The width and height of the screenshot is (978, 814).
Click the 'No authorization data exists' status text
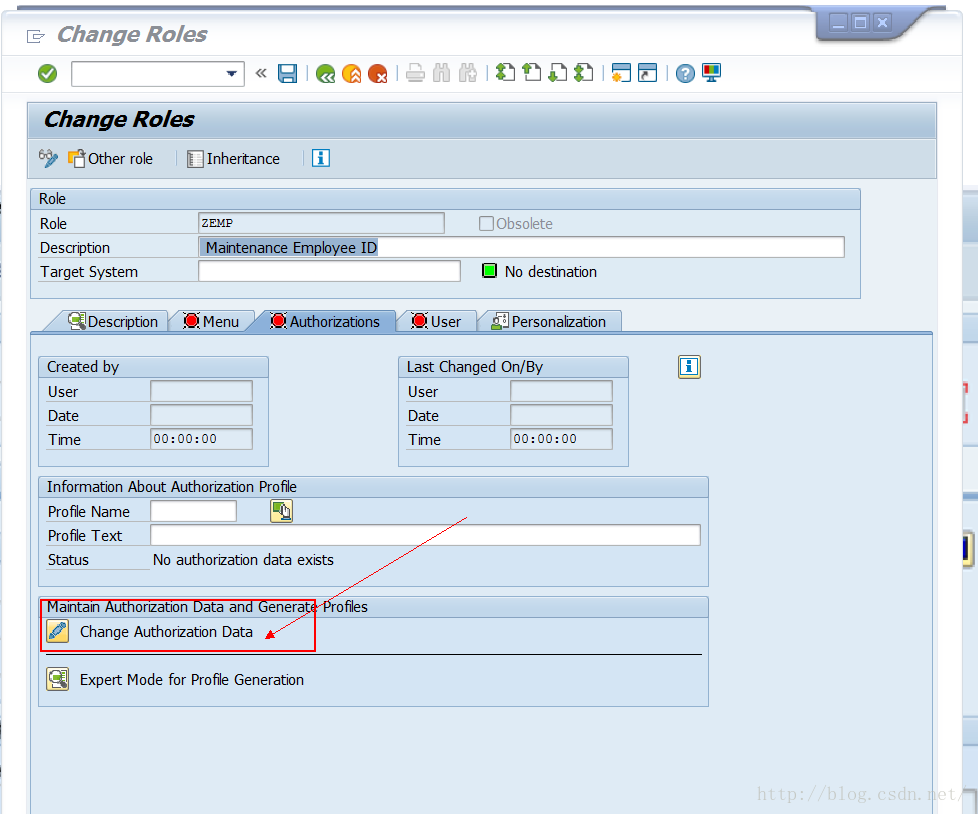(243, 560)
